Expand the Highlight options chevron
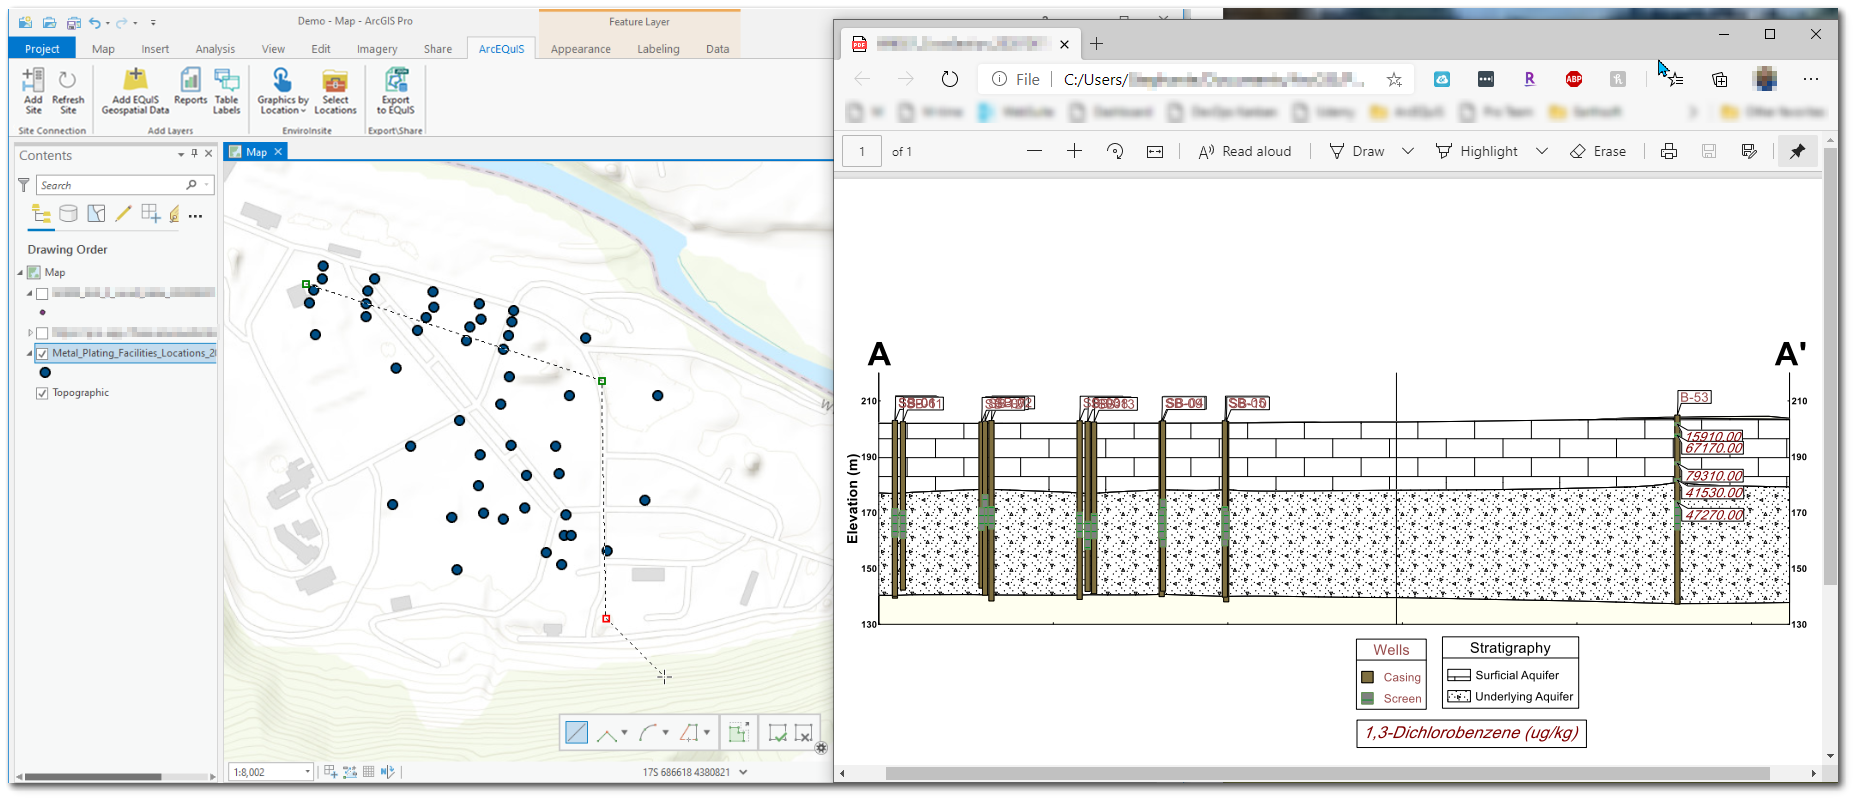1854x799 pixels. [x=1541, y=151]
